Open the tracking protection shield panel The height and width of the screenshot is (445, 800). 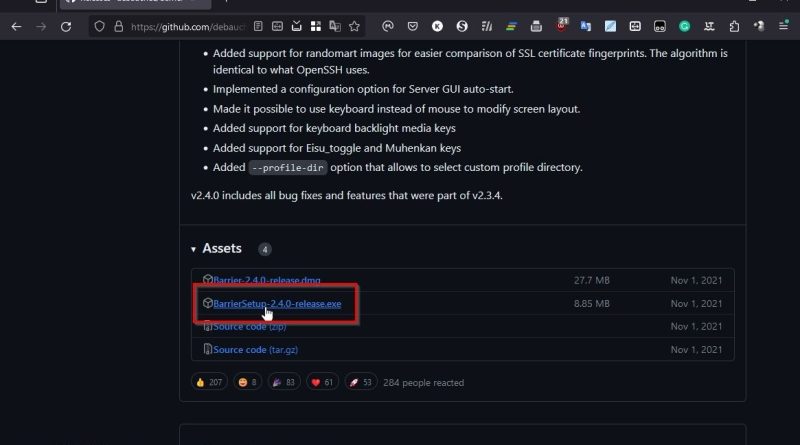coord(99,27)
